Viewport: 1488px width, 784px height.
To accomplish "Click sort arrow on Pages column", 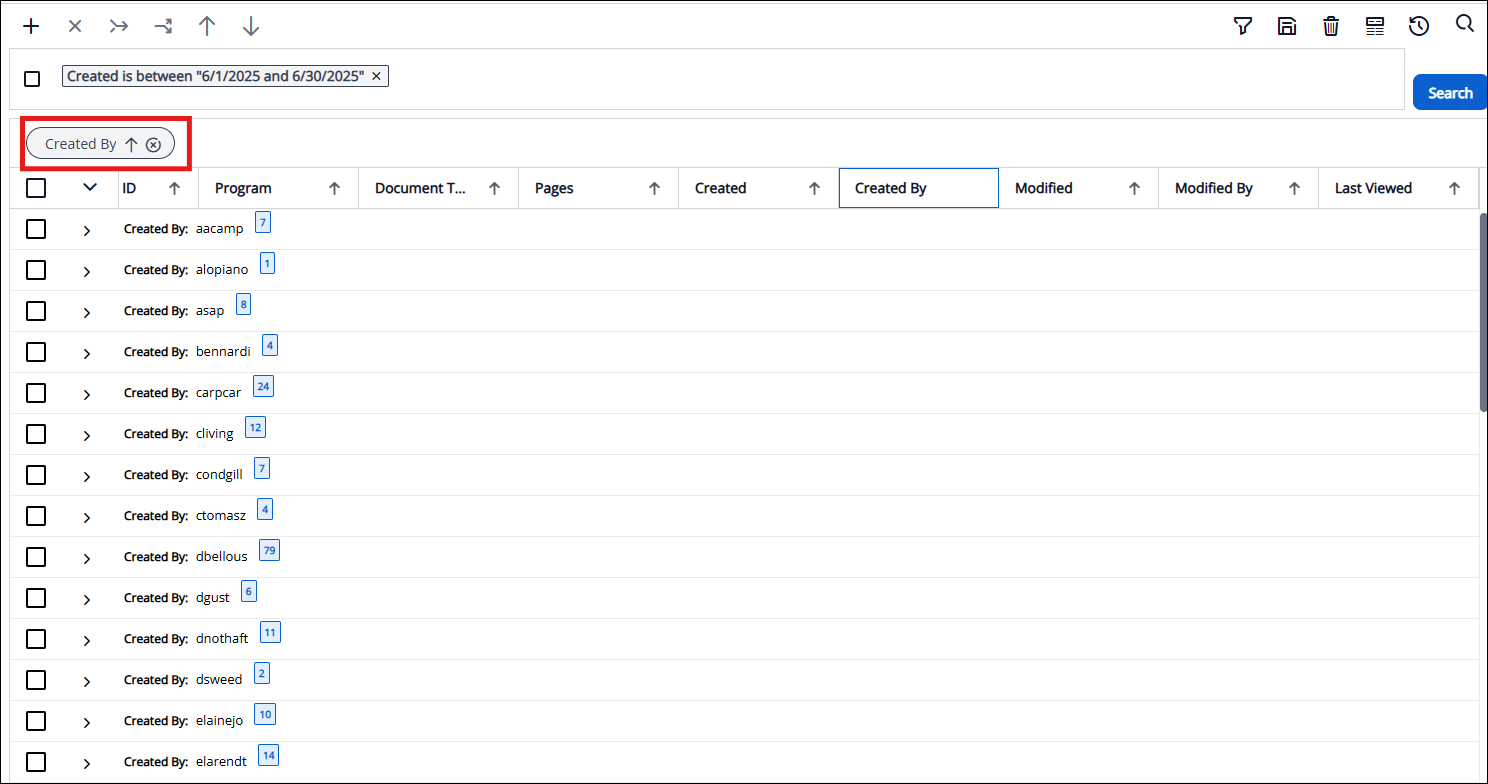I will click(655, 188).
